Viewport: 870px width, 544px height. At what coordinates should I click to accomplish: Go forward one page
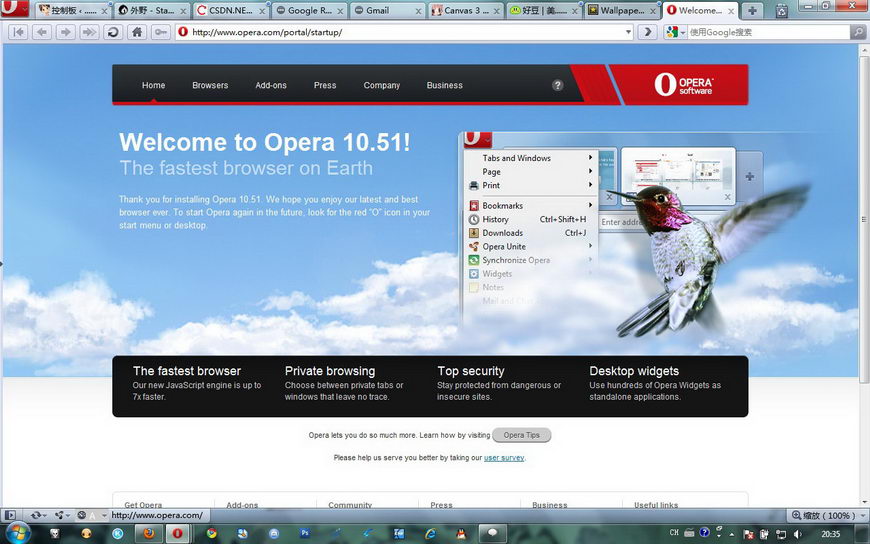tap(65, 32)
